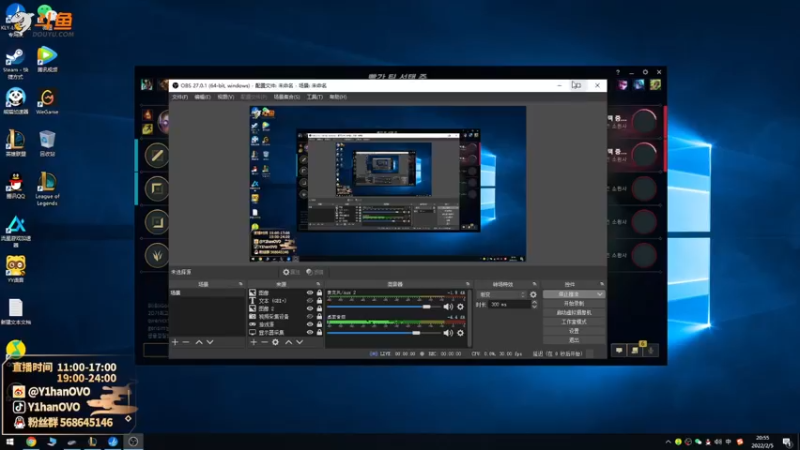Image resolution: width=800 pixels, height=450 pixels.
Task: Open transition properties gear next to transition dropdown
Action: pos(533,294)
